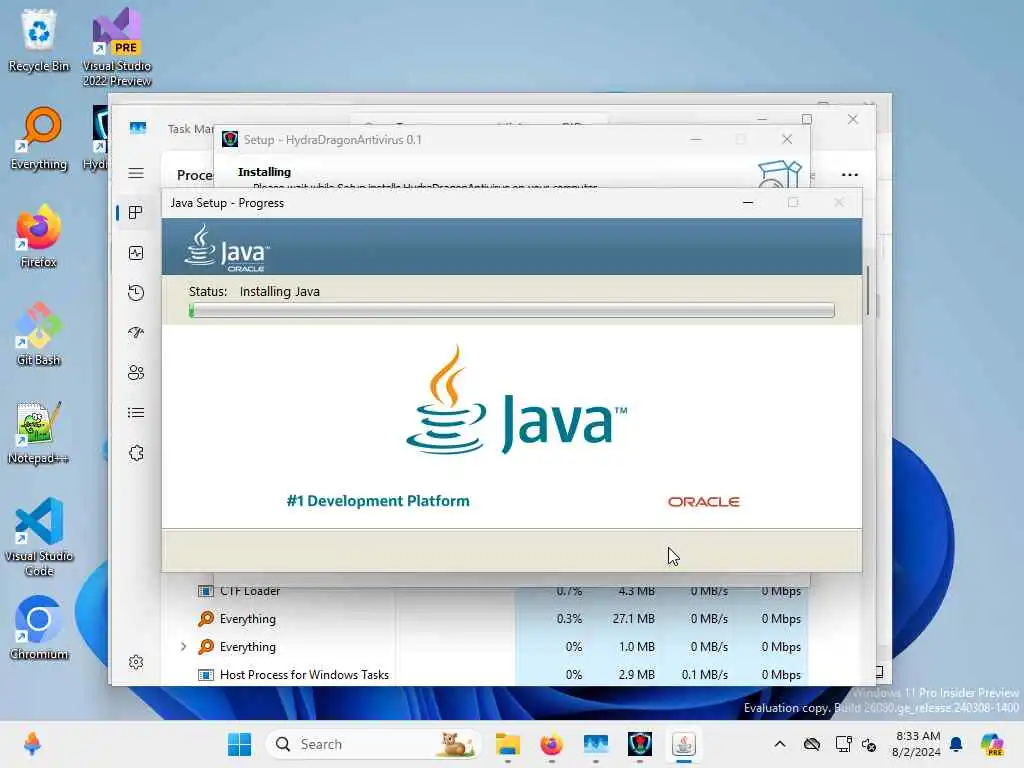Minimize the HydraDragonAntivirus Setup window
The height and width of the screenshot is (768, 1024).
coord(696,139)
